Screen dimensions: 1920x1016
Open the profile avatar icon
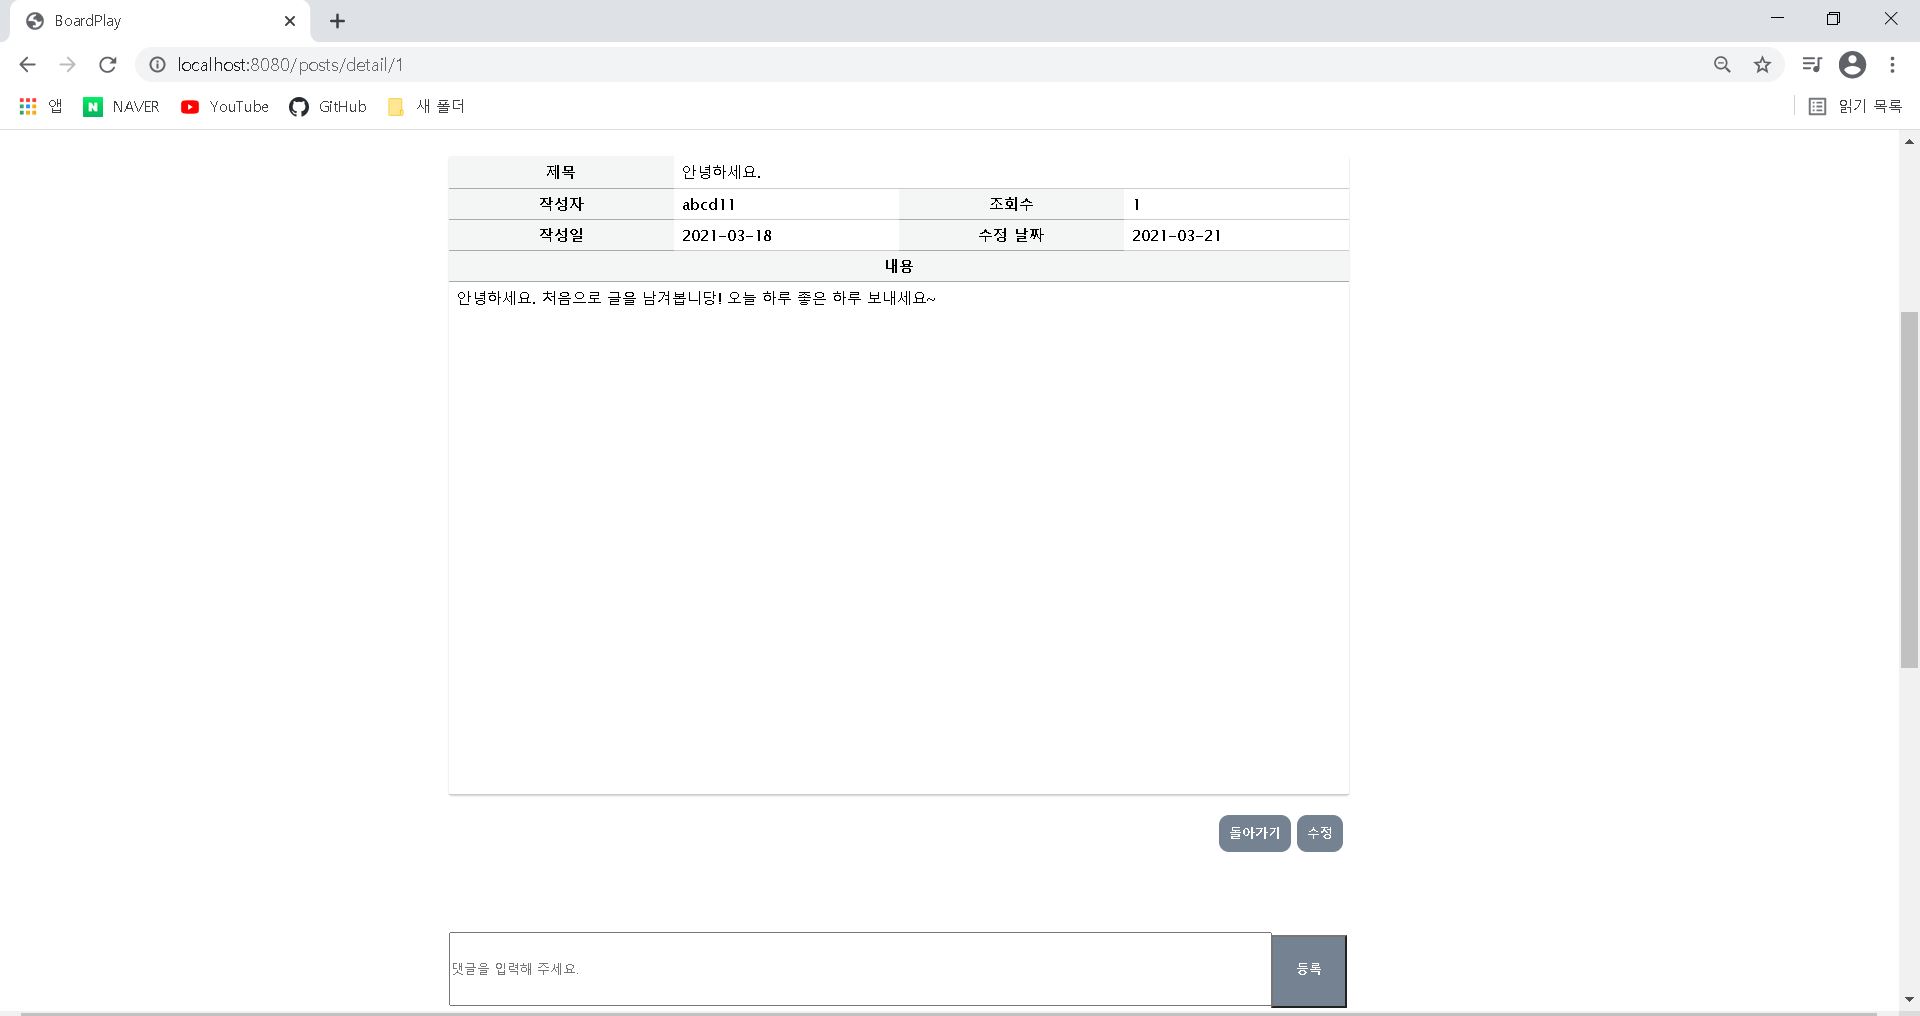click(x=1853, y=64)
